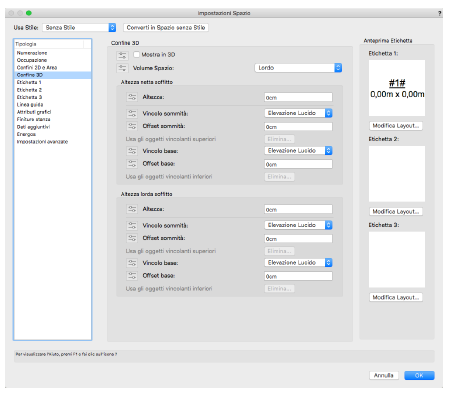Select Confine 3D in the list
Screen dimensions: 450x394
click(52, 75)
